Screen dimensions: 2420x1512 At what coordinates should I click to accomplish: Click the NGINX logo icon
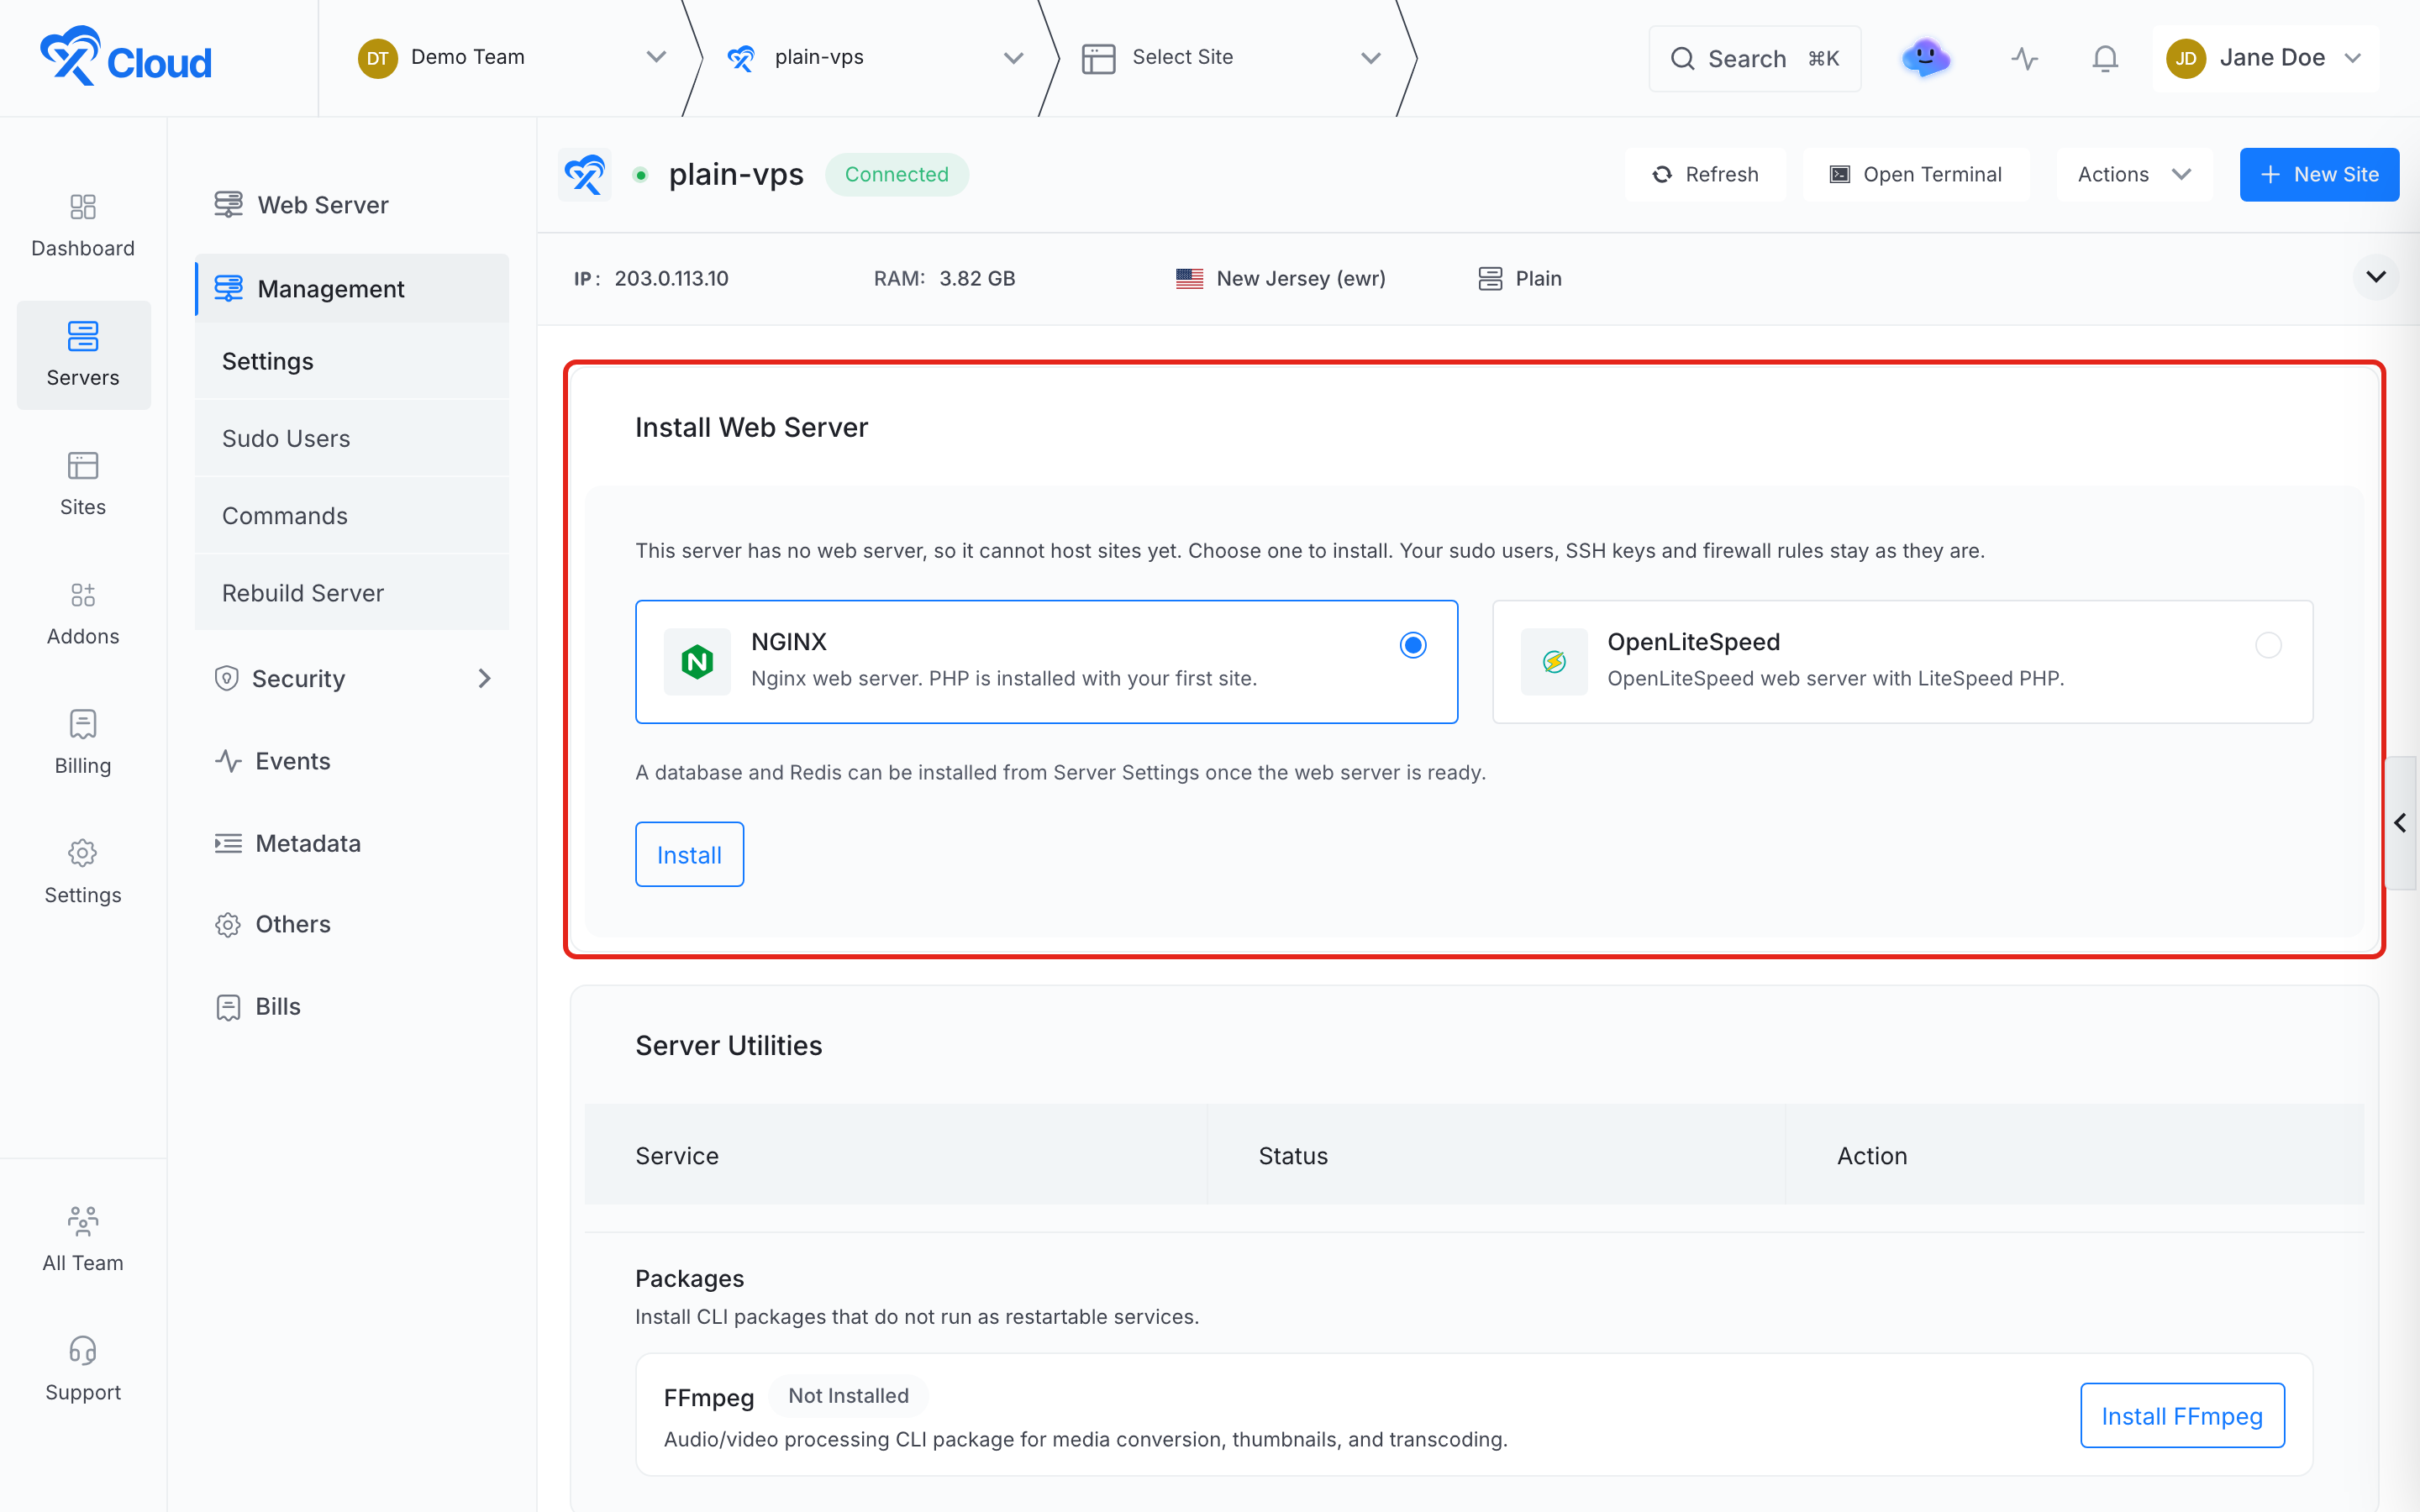(697, 661)
